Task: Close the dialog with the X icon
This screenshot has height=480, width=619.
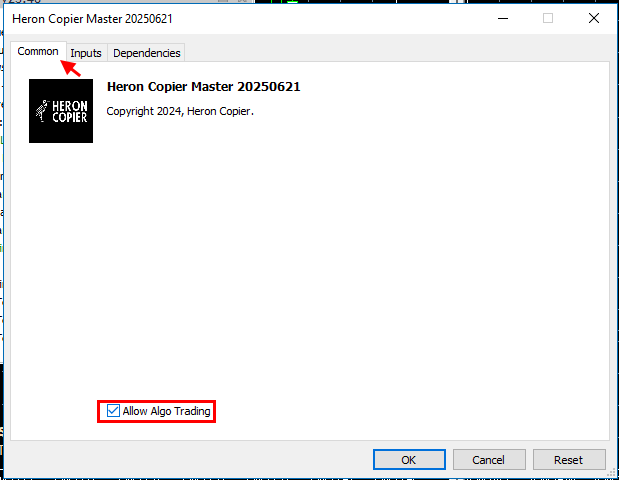Action: [594, 18]
